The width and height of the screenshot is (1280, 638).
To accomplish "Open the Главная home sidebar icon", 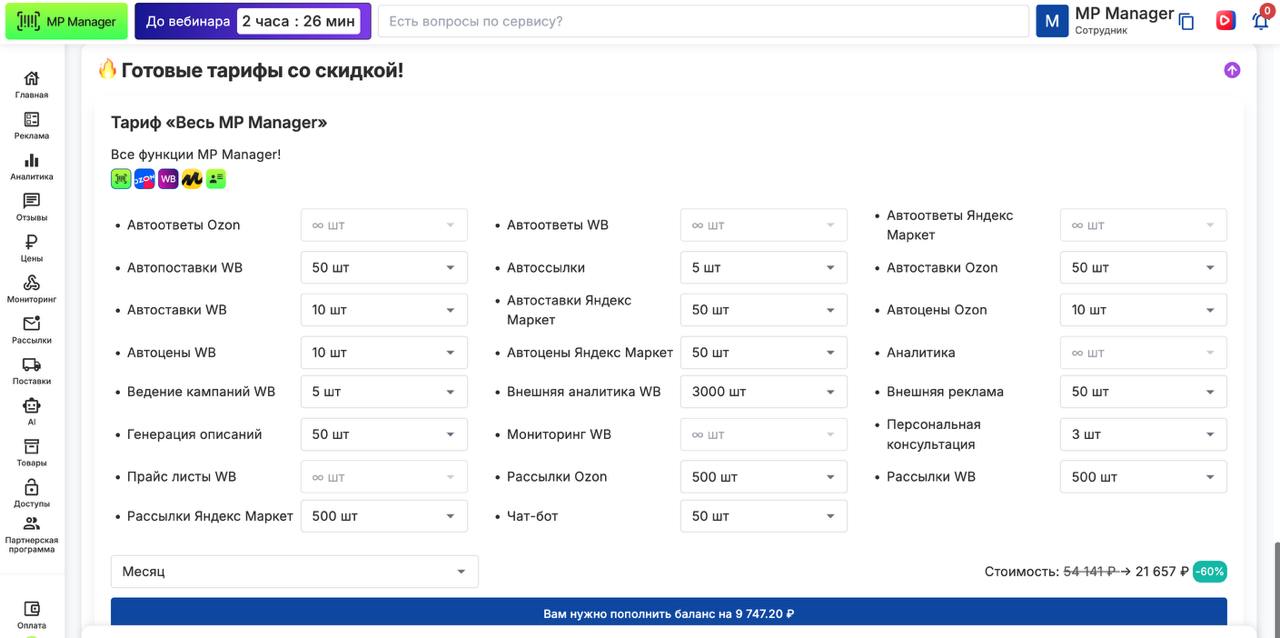I will 31,84.
